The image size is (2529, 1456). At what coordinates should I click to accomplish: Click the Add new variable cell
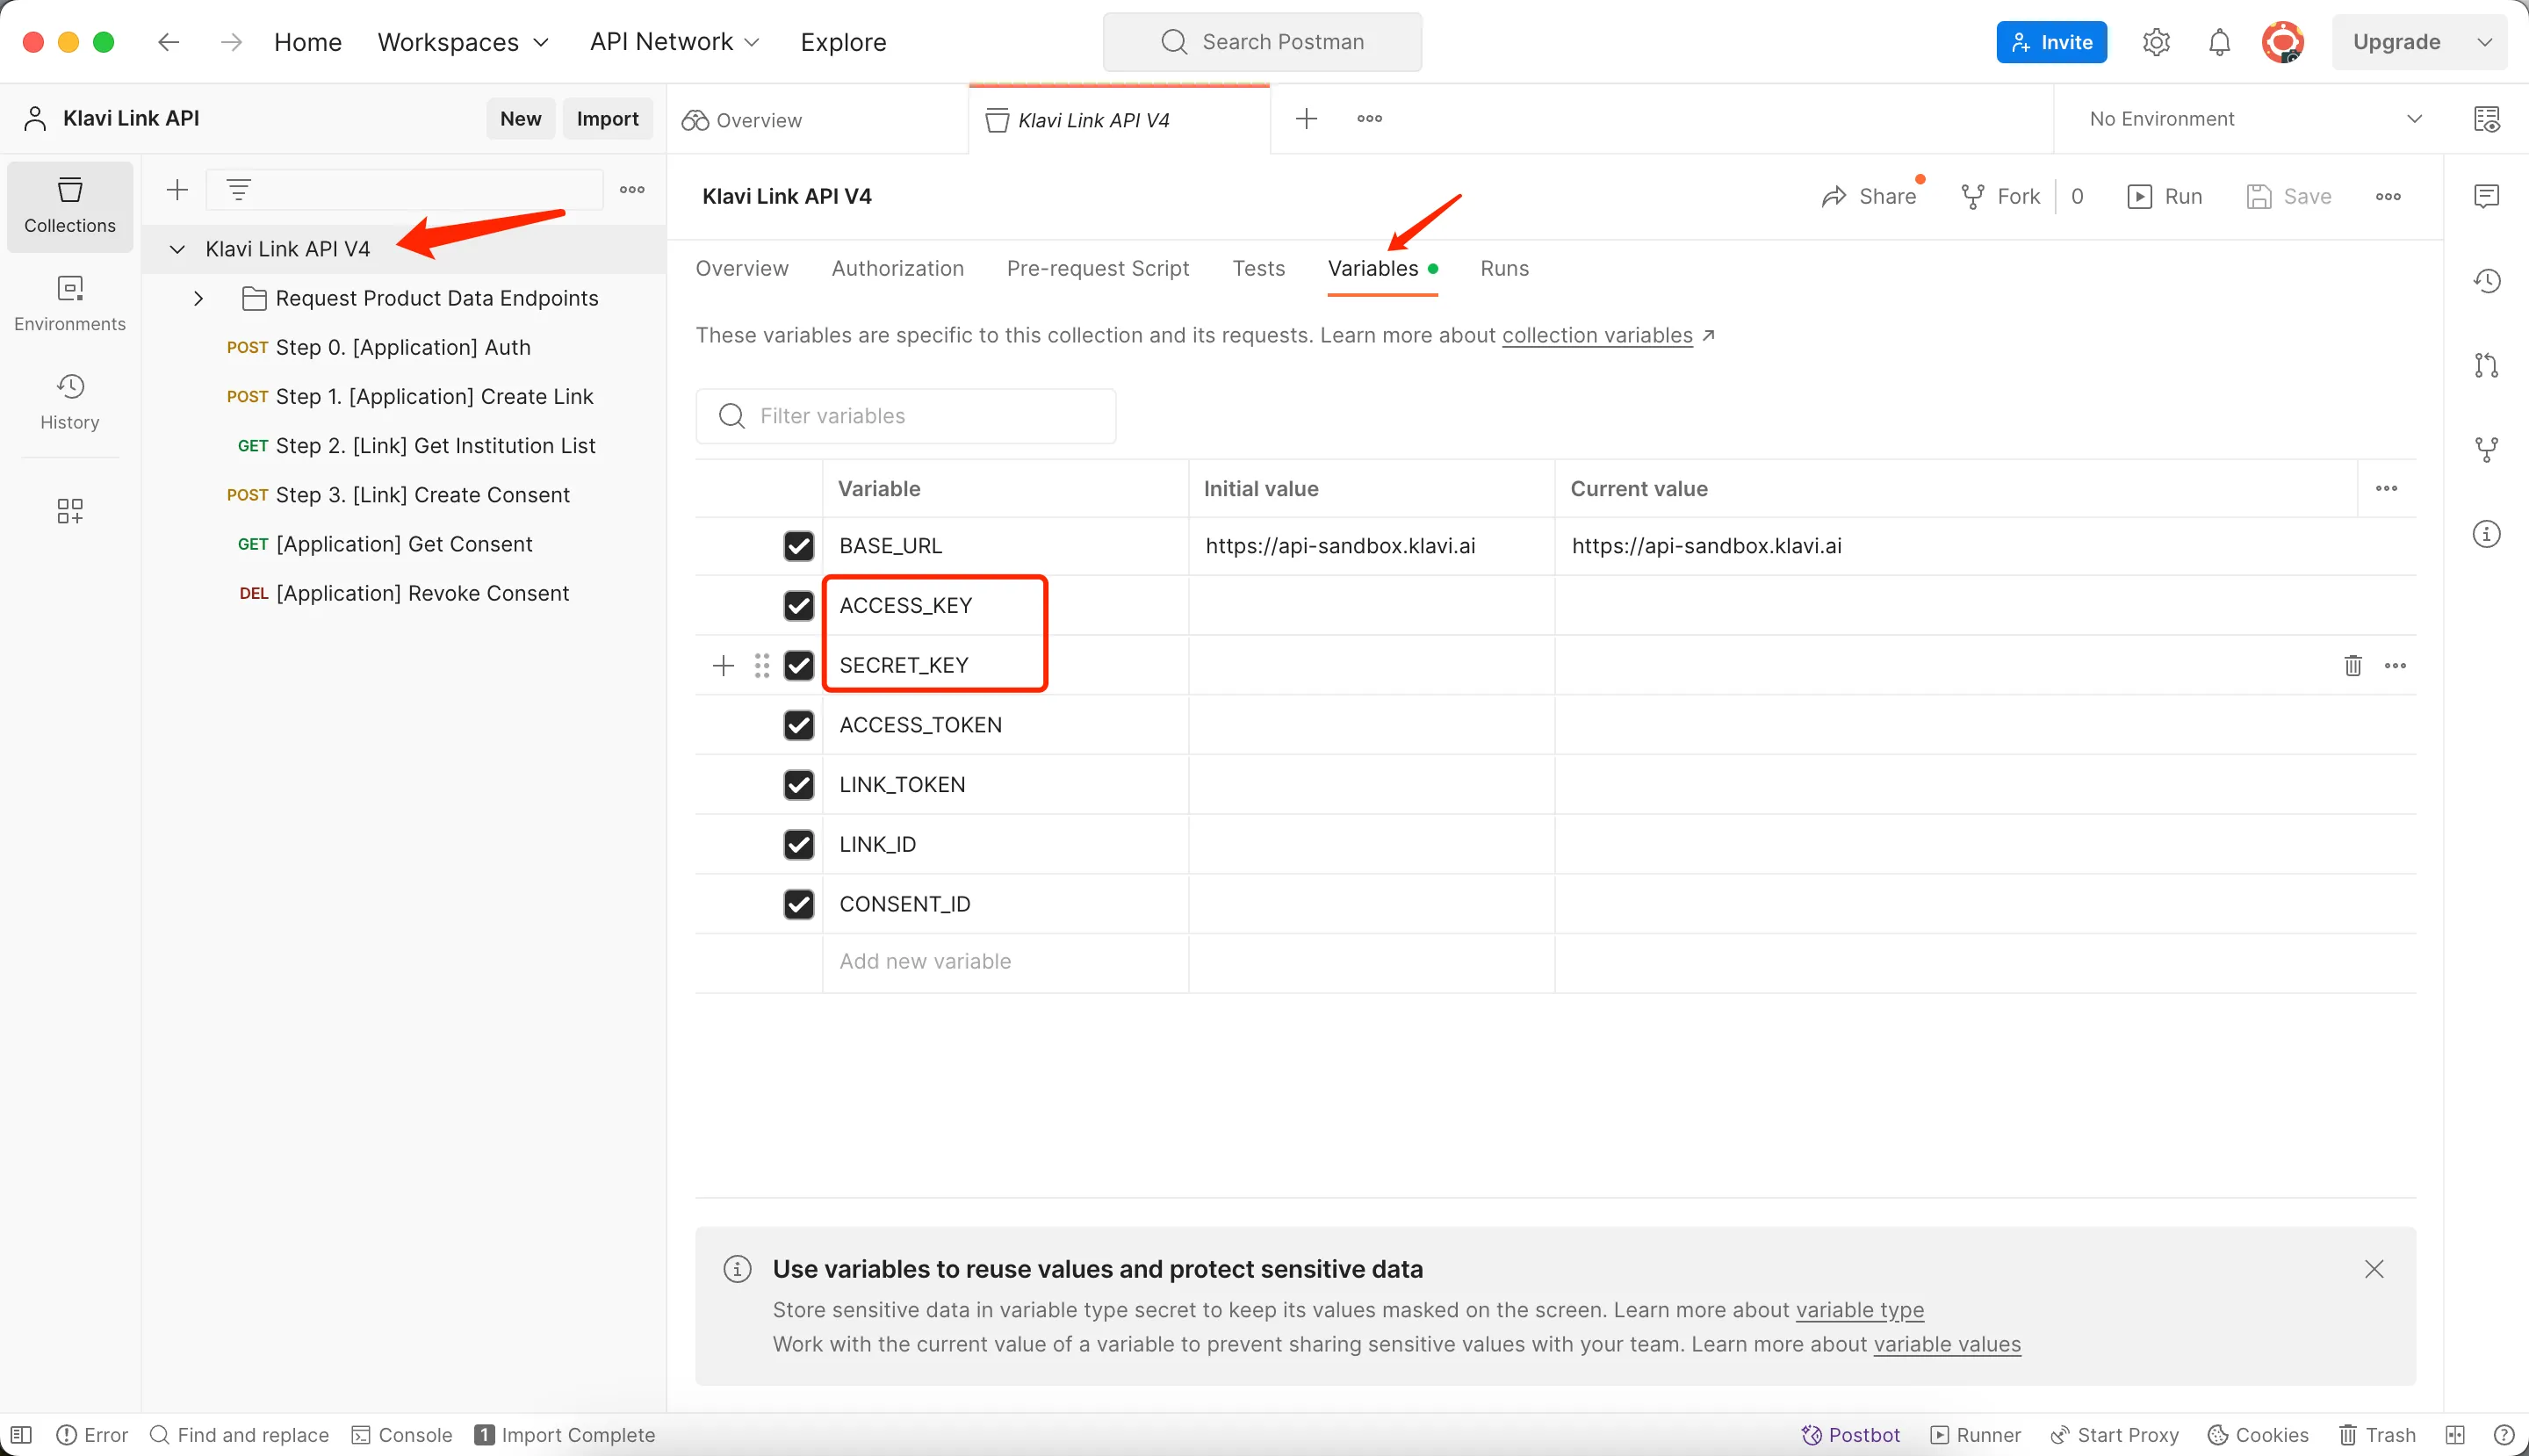[1005, 962]
